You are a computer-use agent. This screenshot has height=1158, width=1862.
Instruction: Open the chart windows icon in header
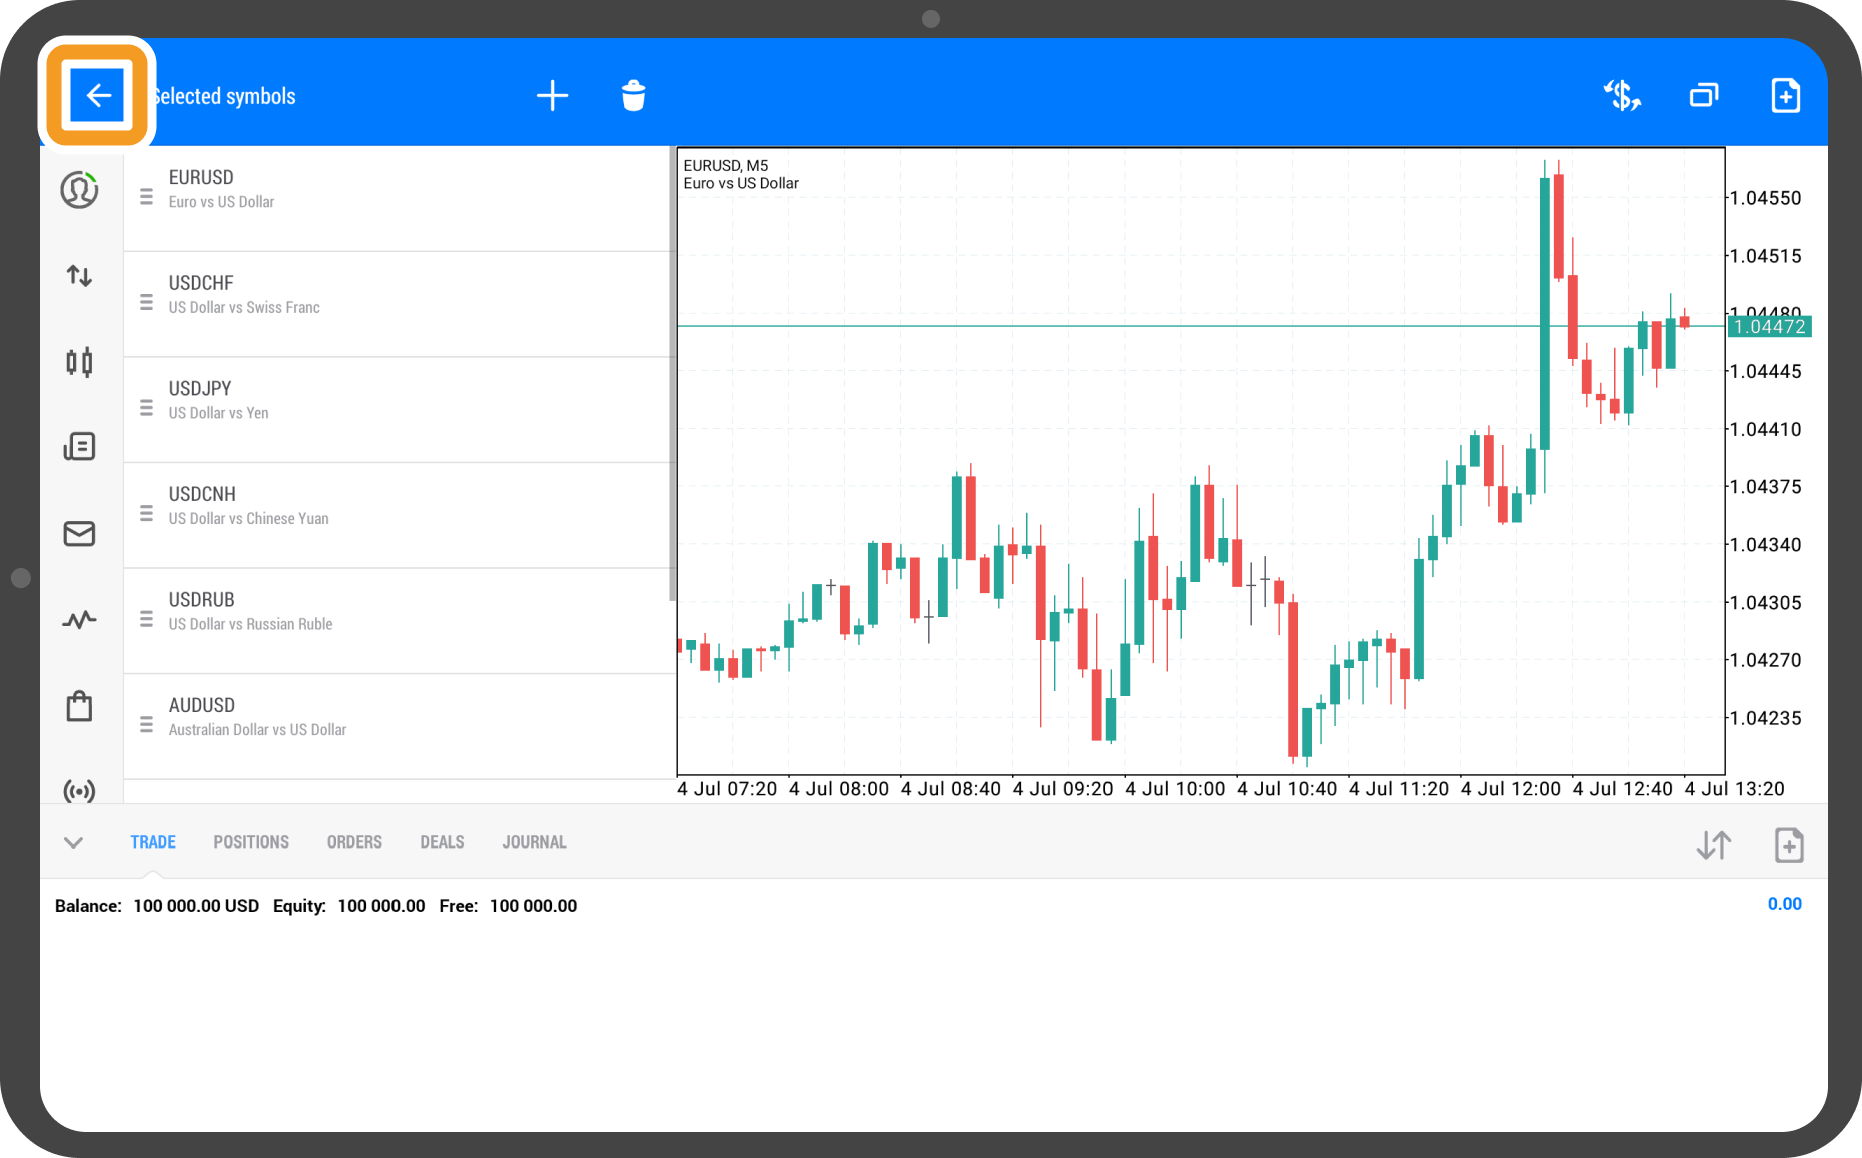tap(1704, 96)
